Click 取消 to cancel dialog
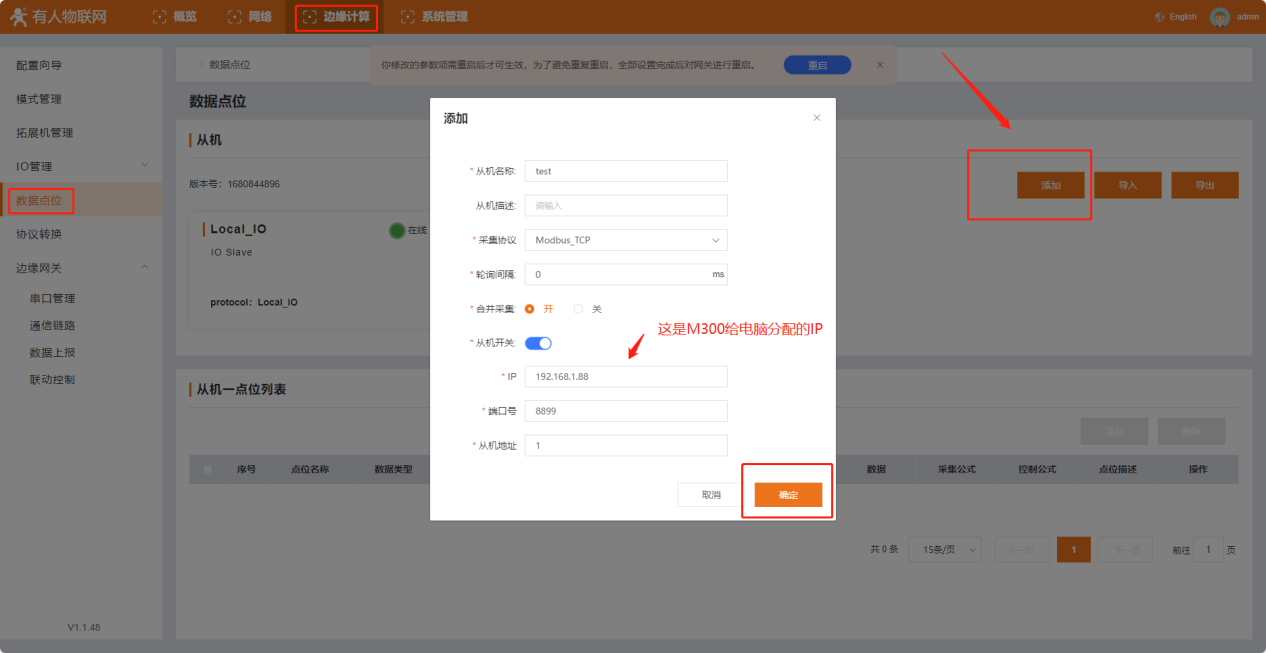This screenshot has height=653, width=1266. 711,495
